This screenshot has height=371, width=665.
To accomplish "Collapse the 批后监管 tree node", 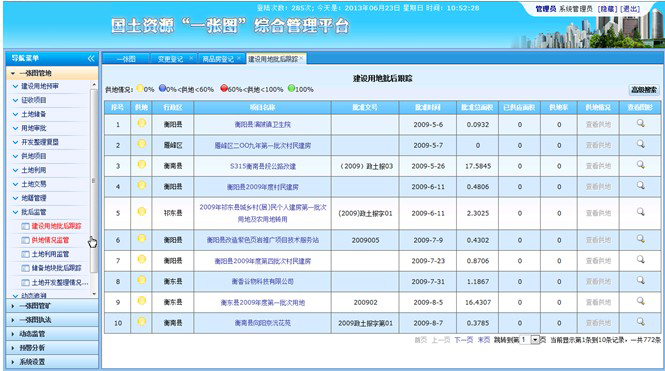I will click(x=16, y=212).
